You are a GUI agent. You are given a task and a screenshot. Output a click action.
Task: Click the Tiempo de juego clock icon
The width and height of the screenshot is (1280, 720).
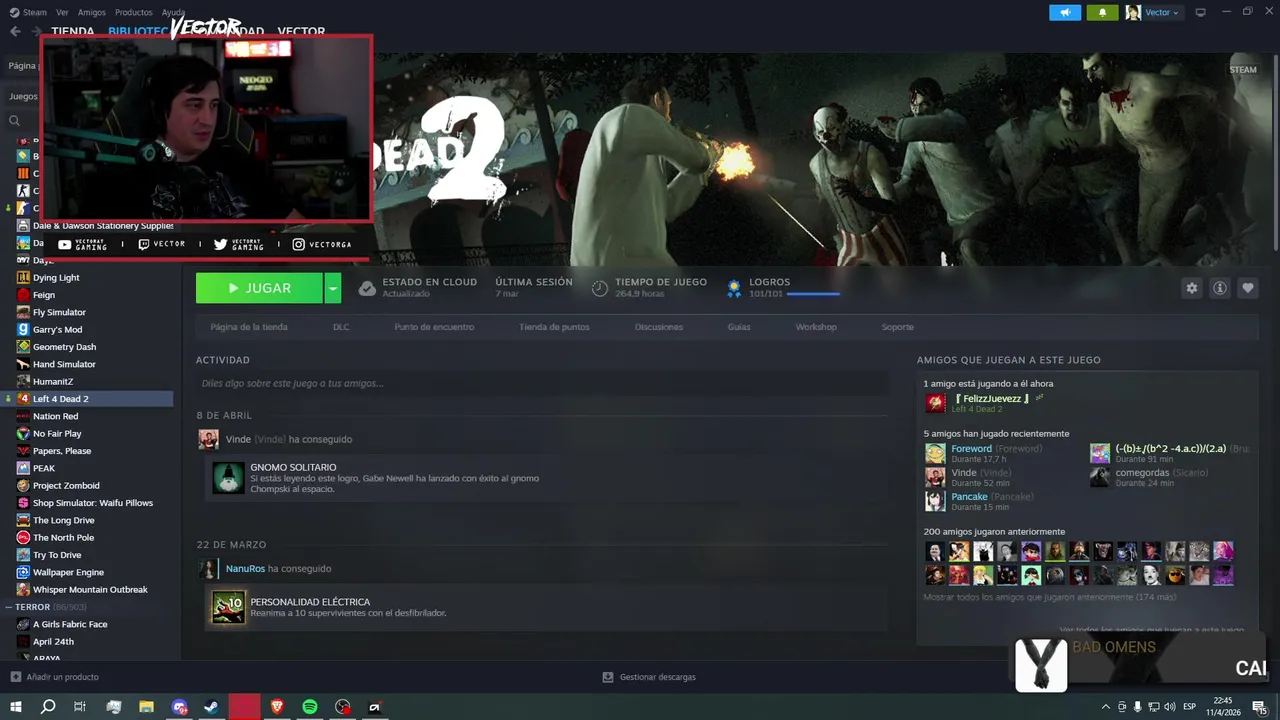[x=600, y=288]
